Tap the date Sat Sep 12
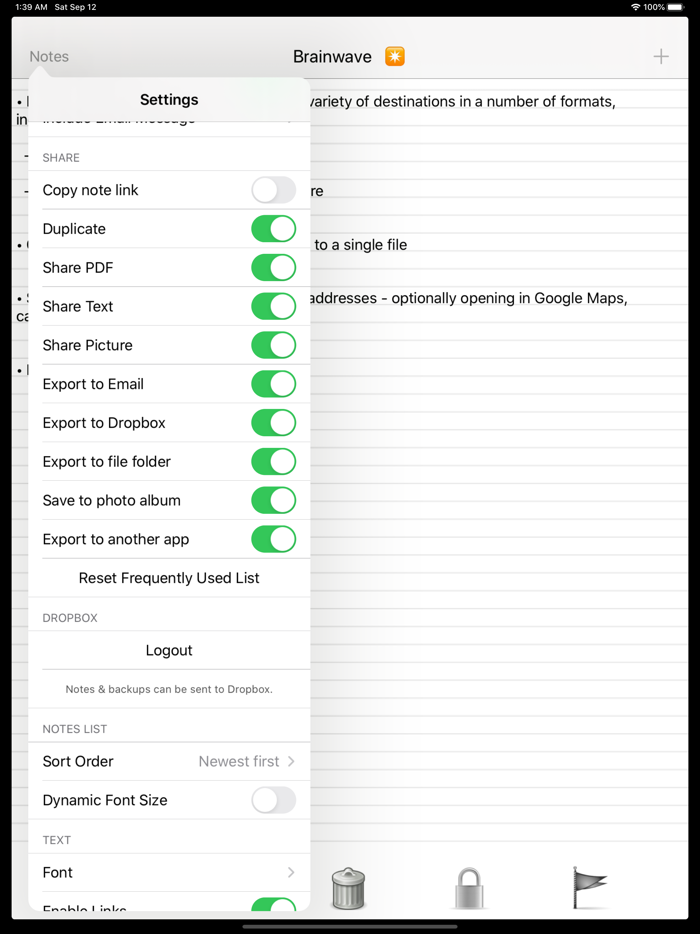The width and height of the screenshot is (700, 934). coord(75,7)
